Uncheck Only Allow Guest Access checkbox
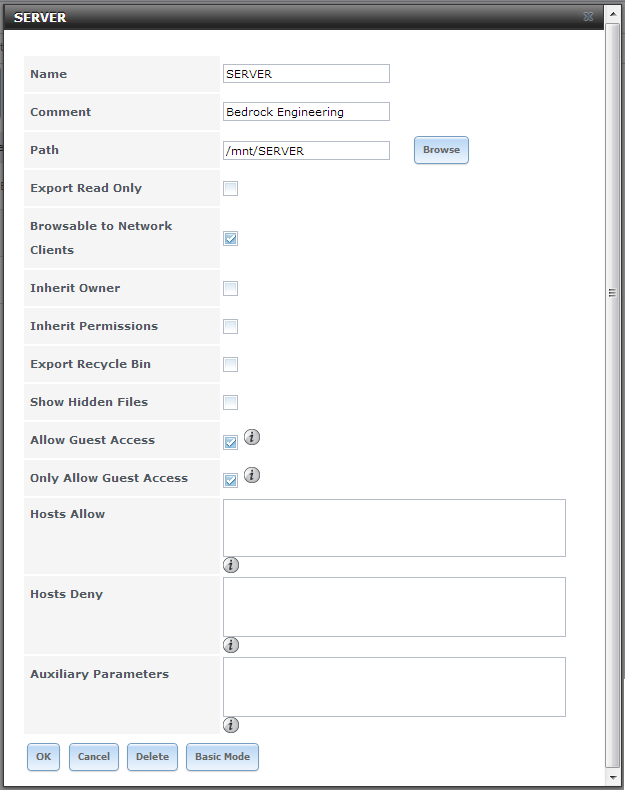Viewport: 625px width, 790px height. click(231, 480)
